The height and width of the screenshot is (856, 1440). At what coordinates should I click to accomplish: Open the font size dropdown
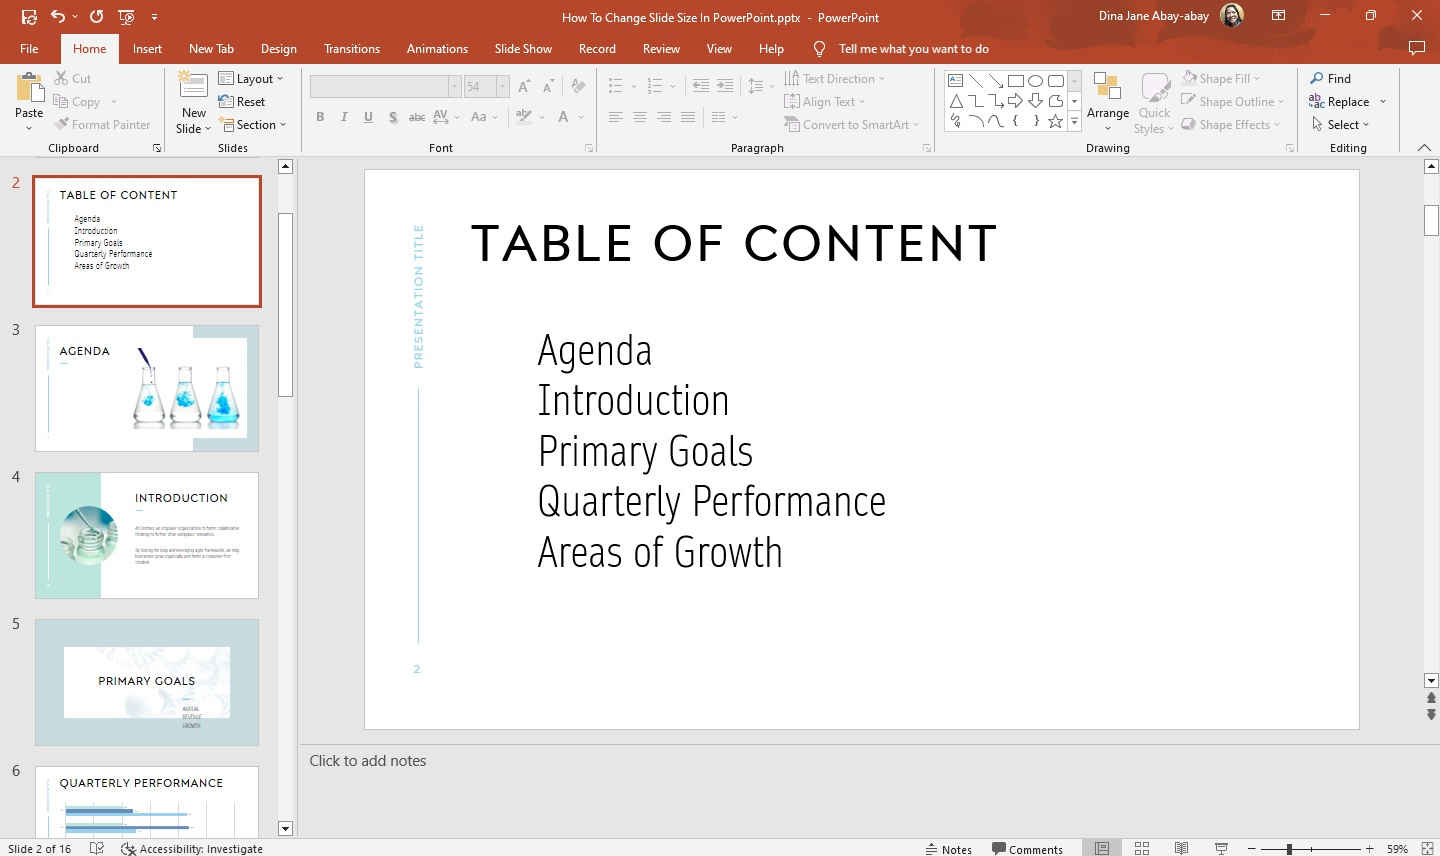pos(502,86)
